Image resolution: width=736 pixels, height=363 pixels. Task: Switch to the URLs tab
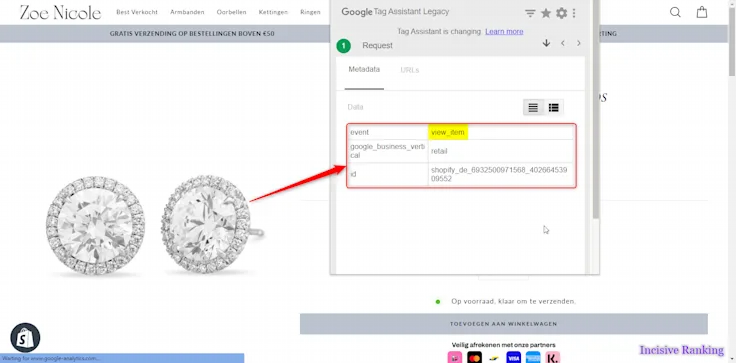pos(410,70)
